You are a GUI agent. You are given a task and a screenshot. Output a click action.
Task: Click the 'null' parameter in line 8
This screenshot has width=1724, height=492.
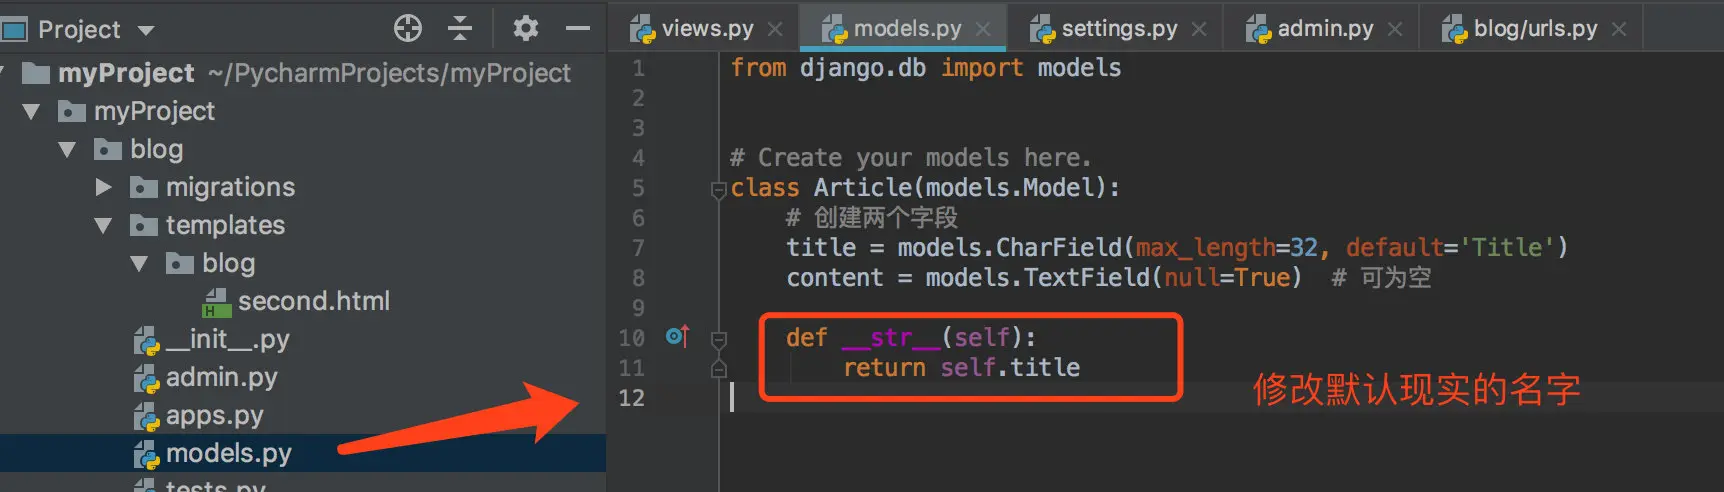[1191, 277]
